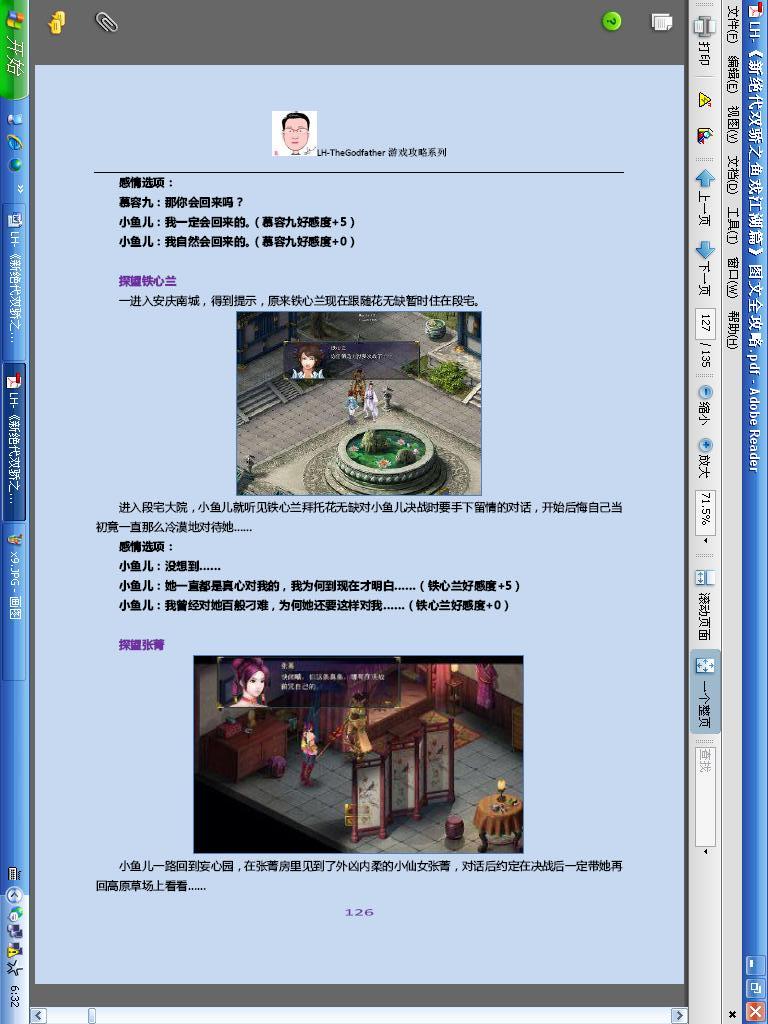Screen dimensions: 768x1024
Task: Click the Zhang Jing room game screenshot
Action: coord(358,754)
